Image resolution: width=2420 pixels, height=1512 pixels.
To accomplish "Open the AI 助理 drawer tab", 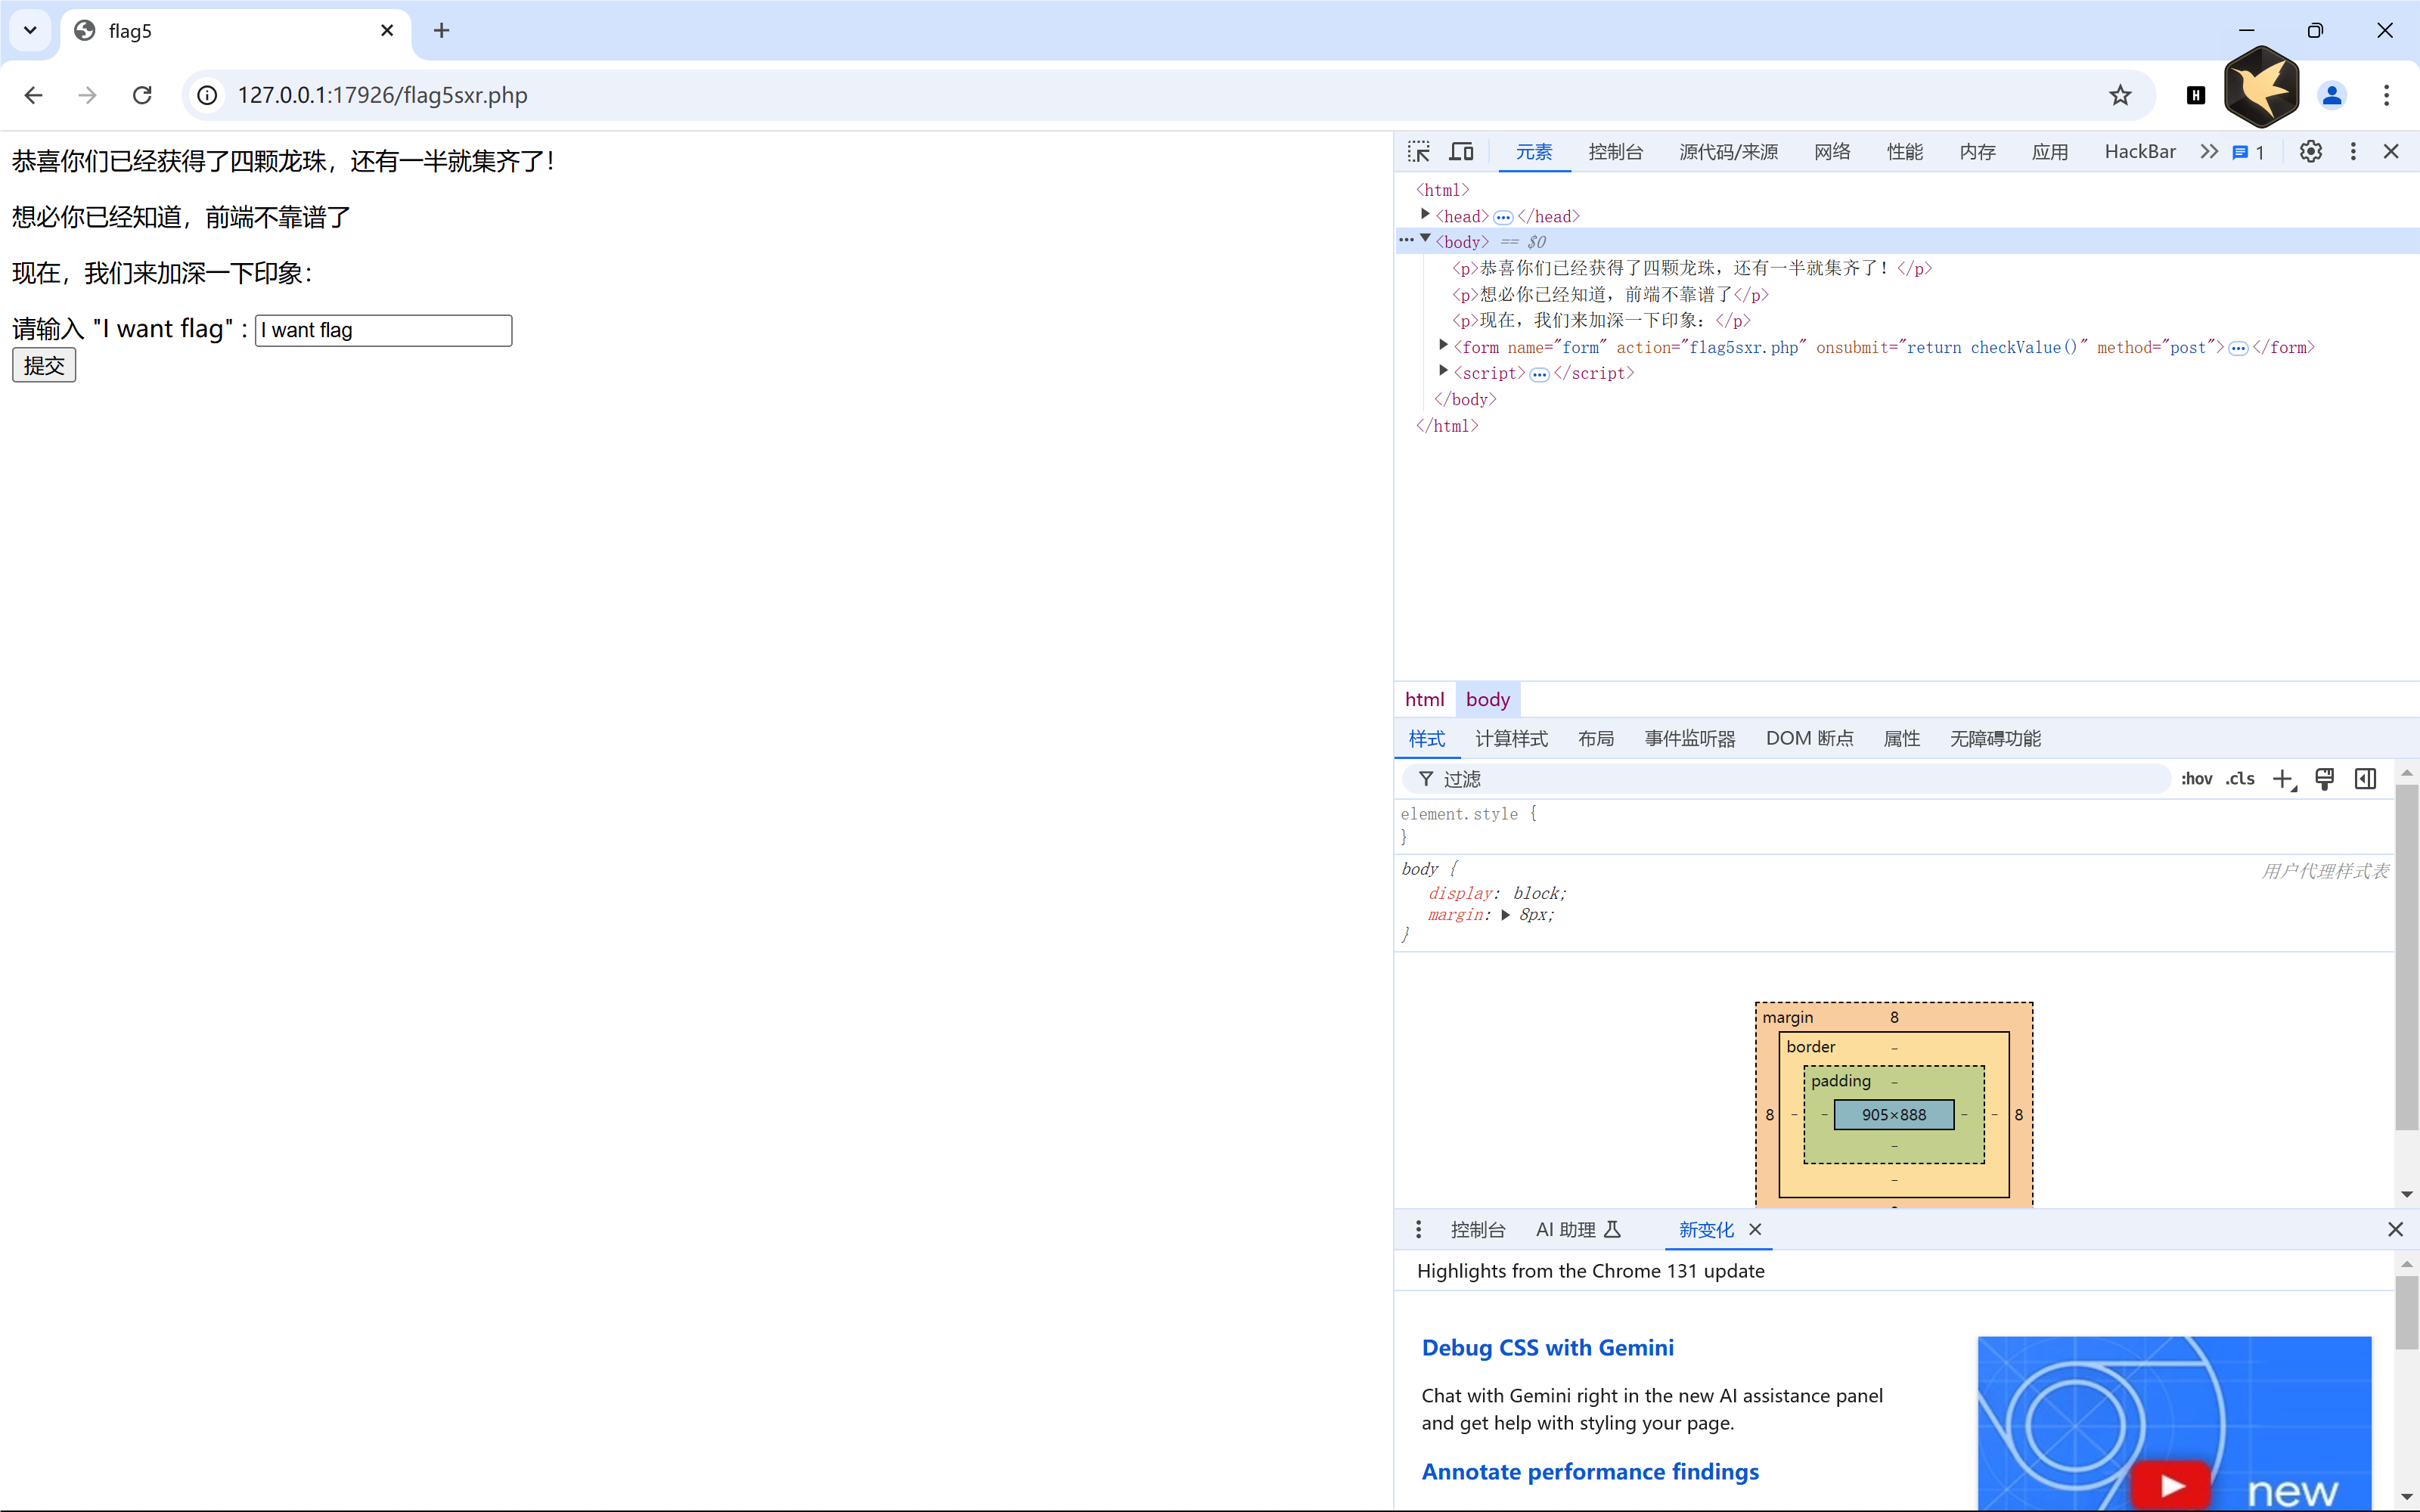I will 1578,1229.
